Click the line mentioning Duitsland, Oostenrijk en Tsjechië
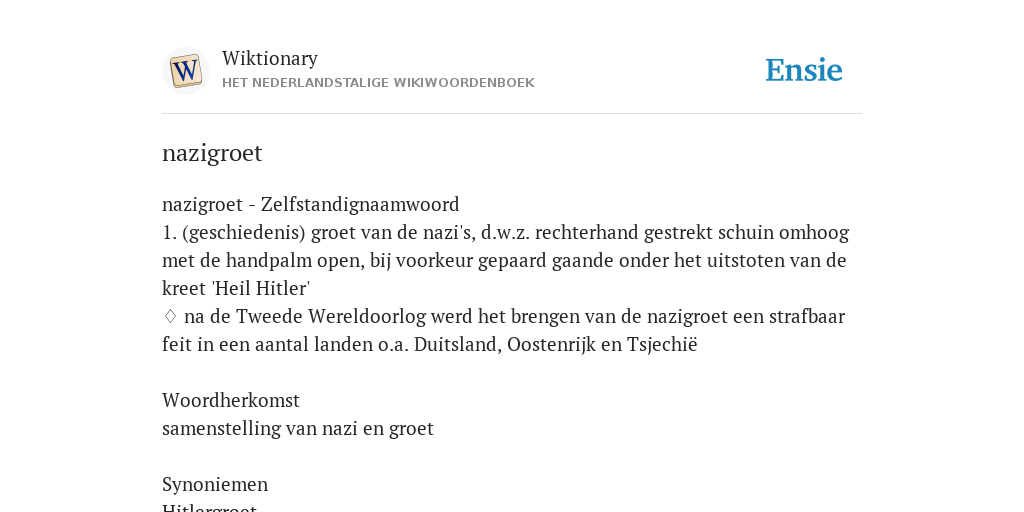Image resolution: width=1024 pixels, height=512 pixels. click(x=430, y=344)
